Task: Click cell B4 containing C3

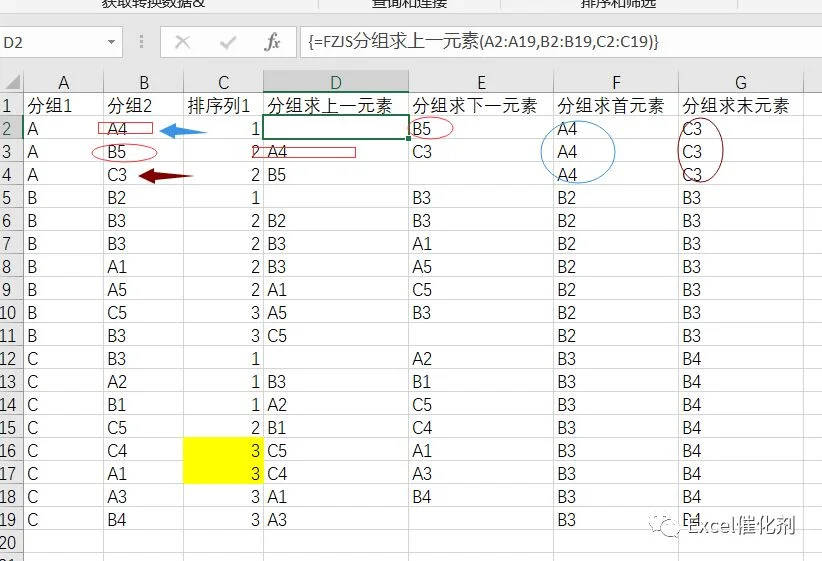Action: click(x=144, y=175)
